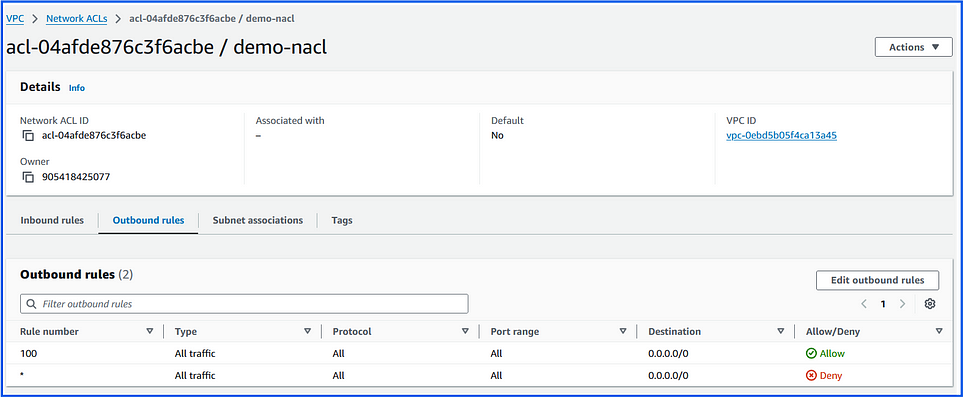Image resolution: width=963 pixels, height=397 pixels.
Task: Open outbound rules table settings gear
Action: point(930,304)
